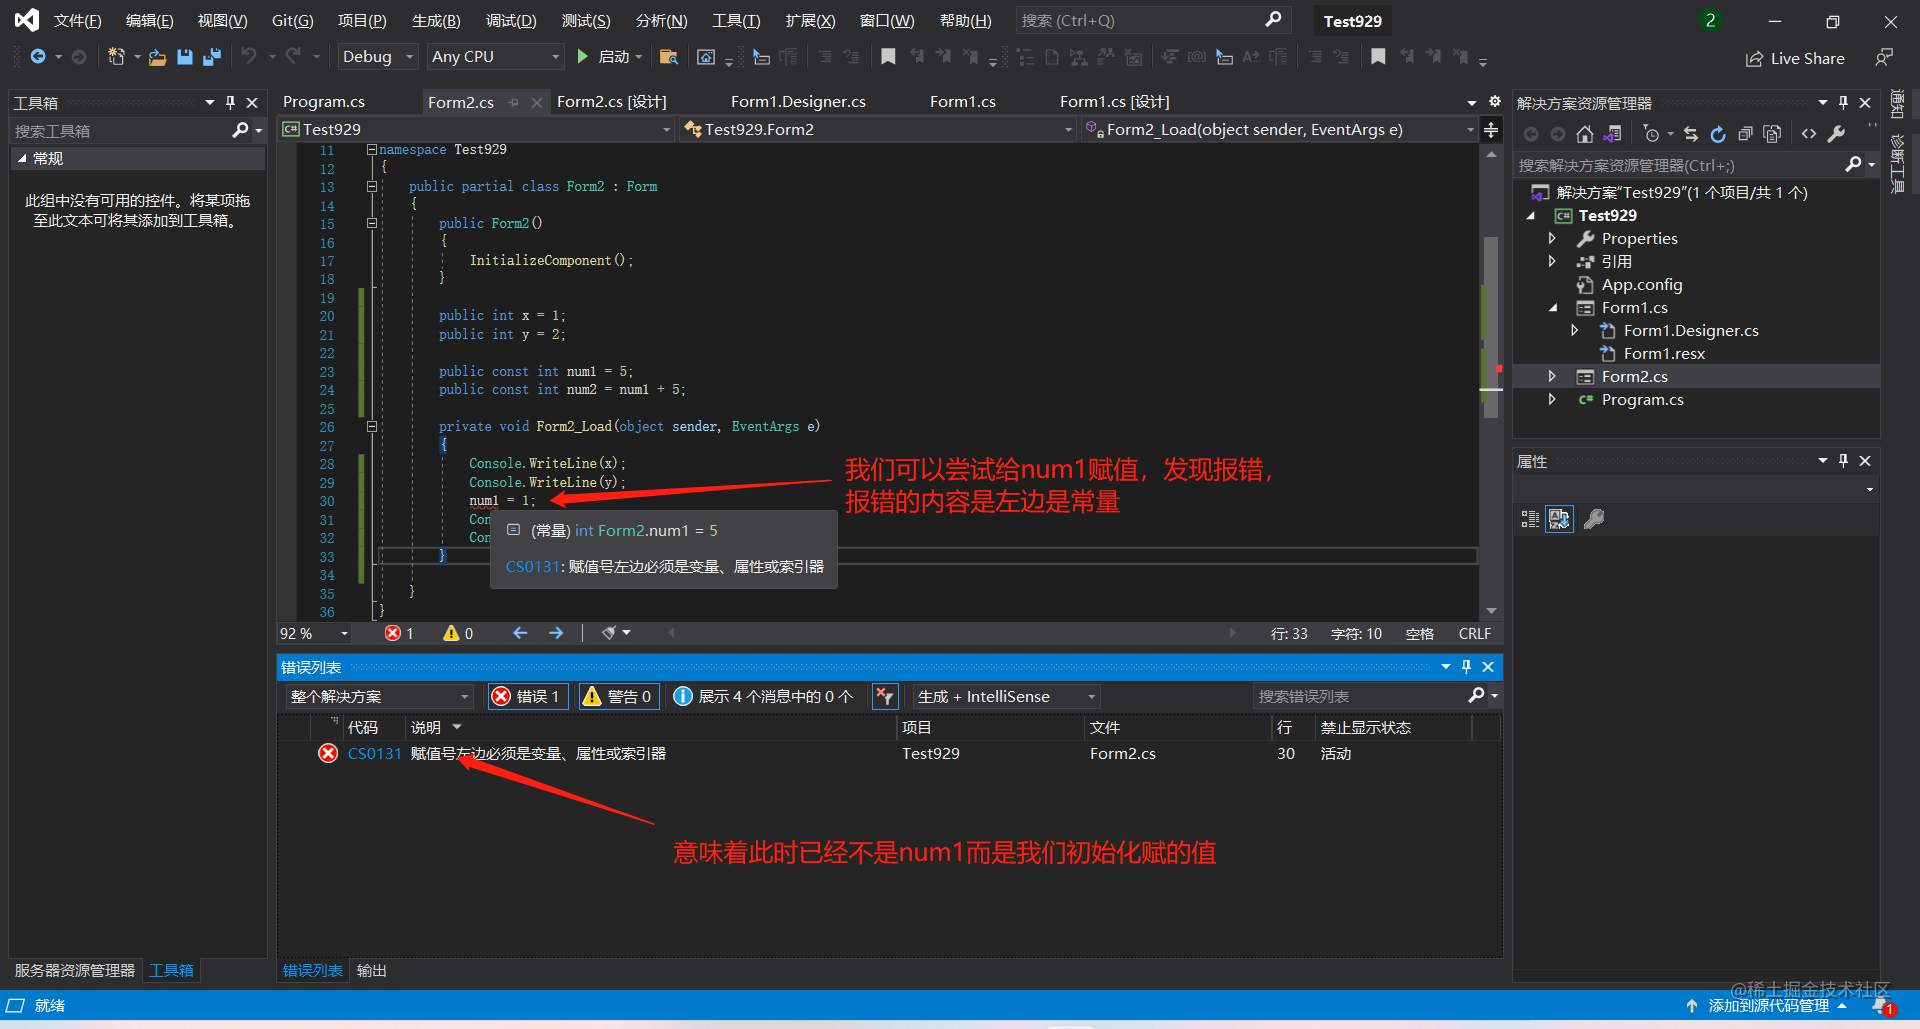This screenshot has height=1029, width=1920.
Task: Expand the Properties node in Solution Explorer
Action: click(x=1552, y=238)
